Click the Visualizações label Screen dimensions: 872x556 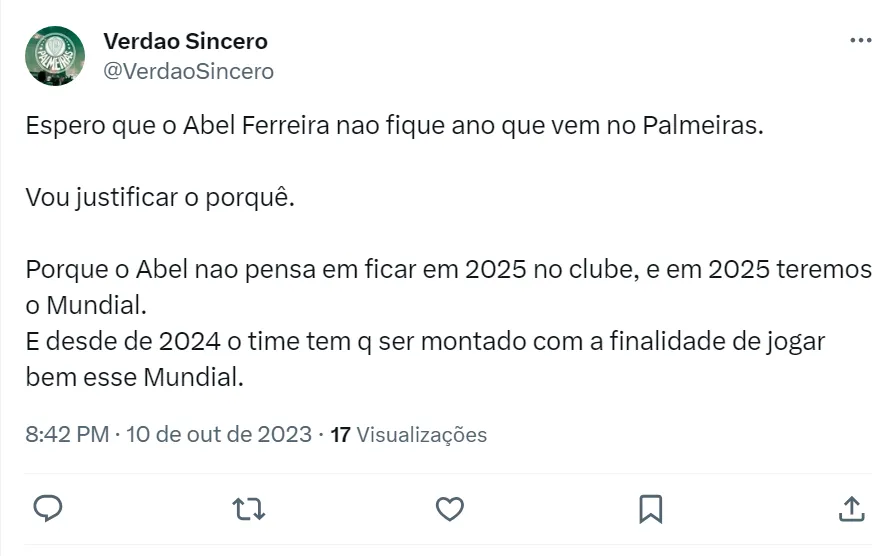click(x=422, y=435)
